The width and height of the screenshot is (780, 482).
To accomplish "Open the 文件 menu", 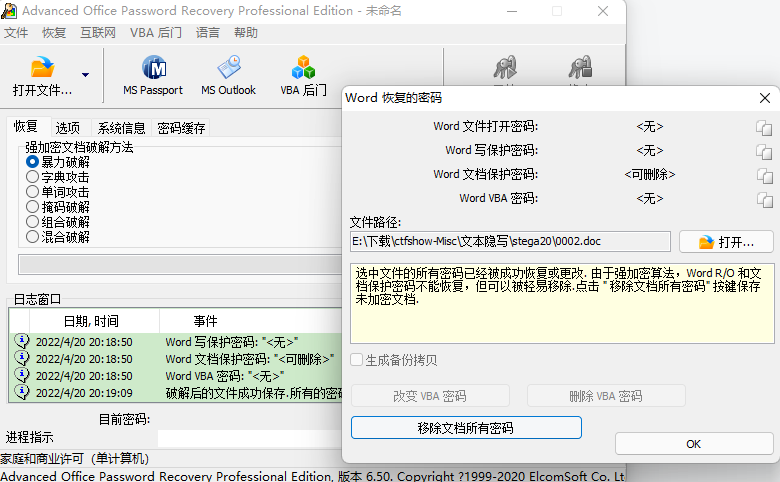I will pos(16,33).
